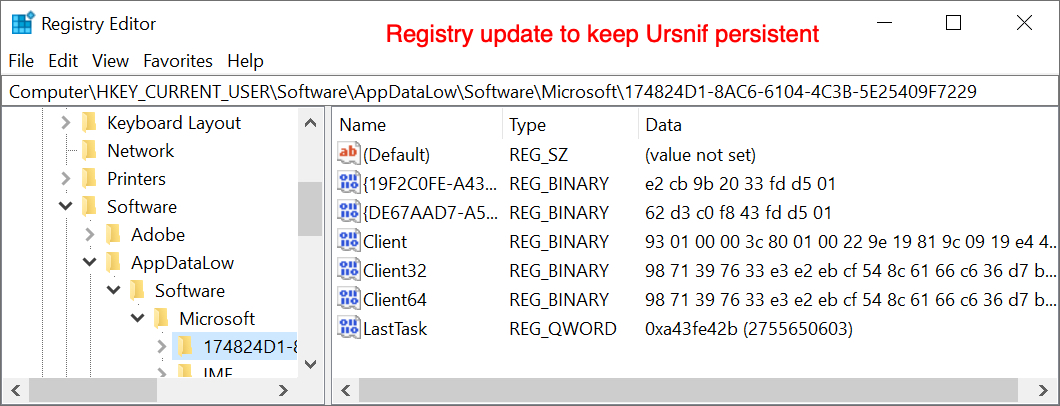Image resolution: width=1060 pixels, height=406 pixels.
Task: Select the Adobe folder in the tree
Action: (158, 234)
